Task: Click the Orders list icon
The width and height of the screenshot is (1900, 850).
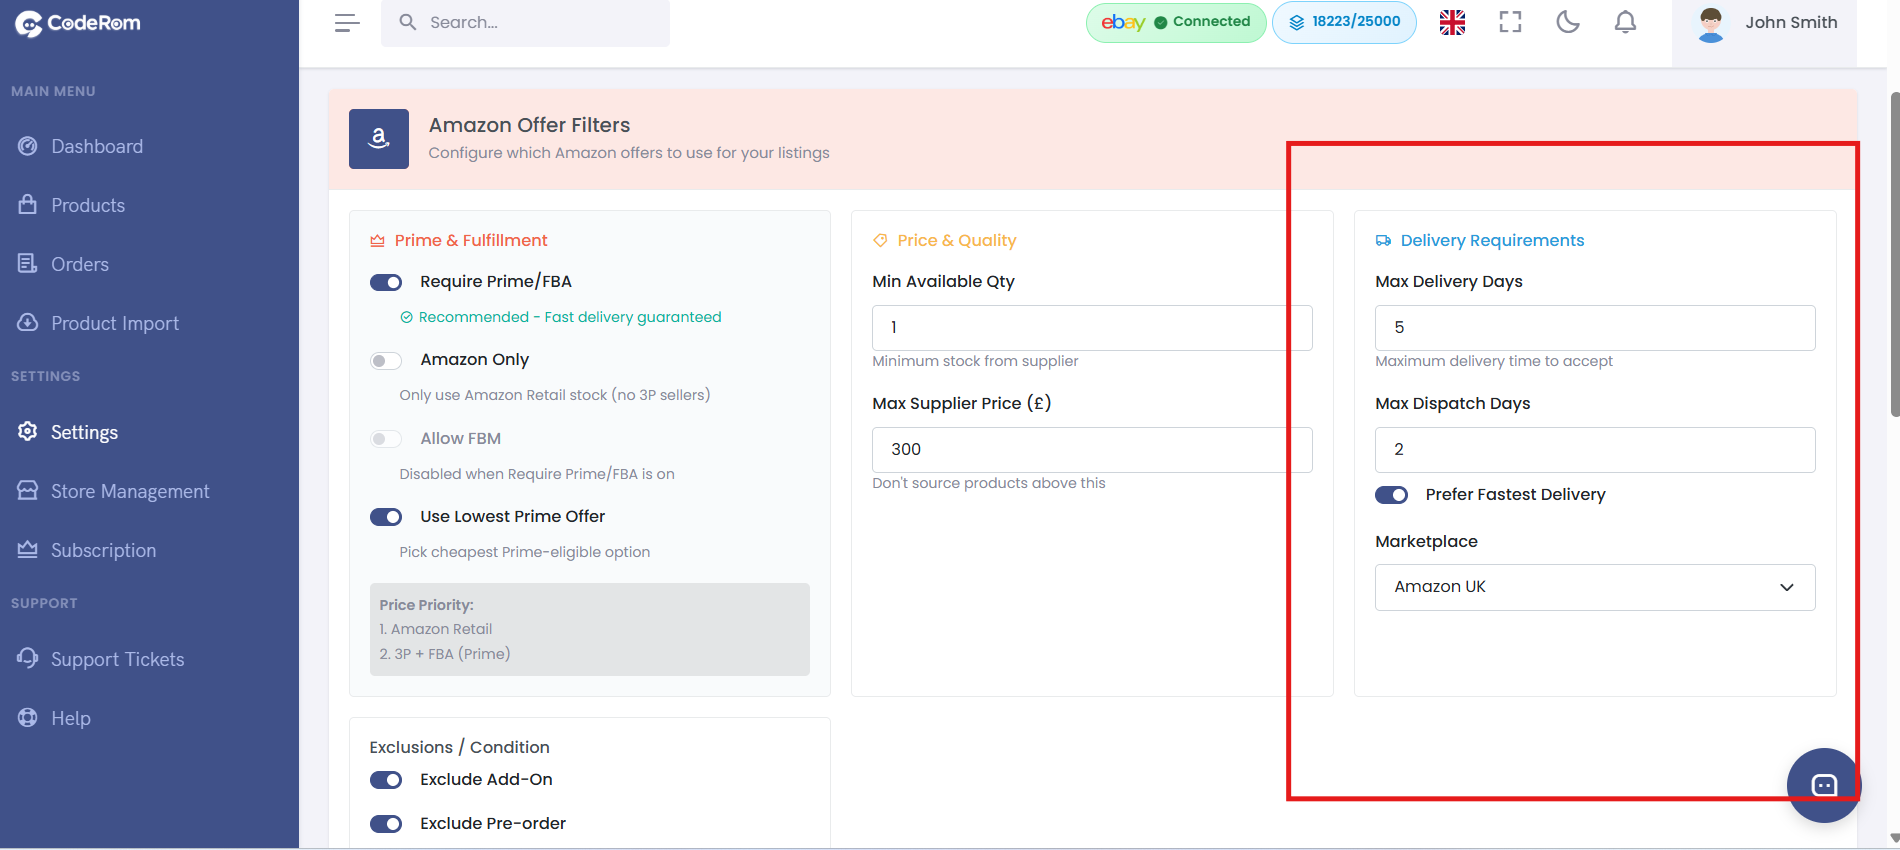Action: tap(28, 263)
